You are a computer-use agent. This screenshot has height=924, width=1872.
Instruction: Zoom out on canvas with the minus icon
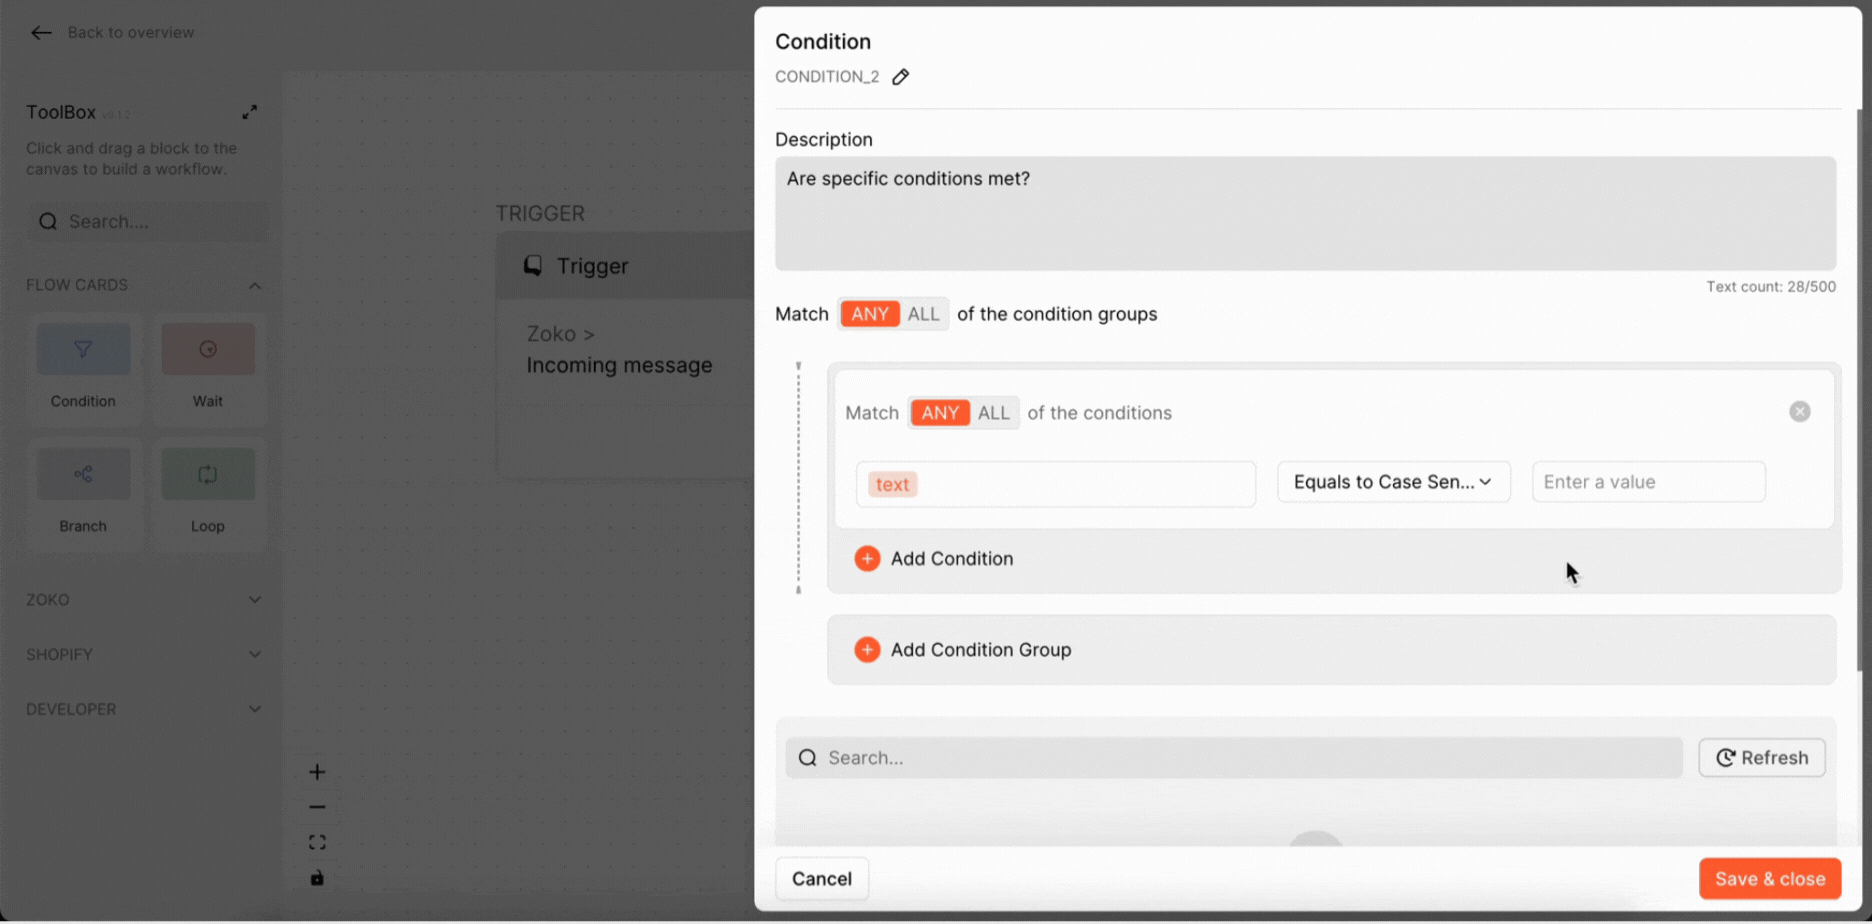[317, 807]
